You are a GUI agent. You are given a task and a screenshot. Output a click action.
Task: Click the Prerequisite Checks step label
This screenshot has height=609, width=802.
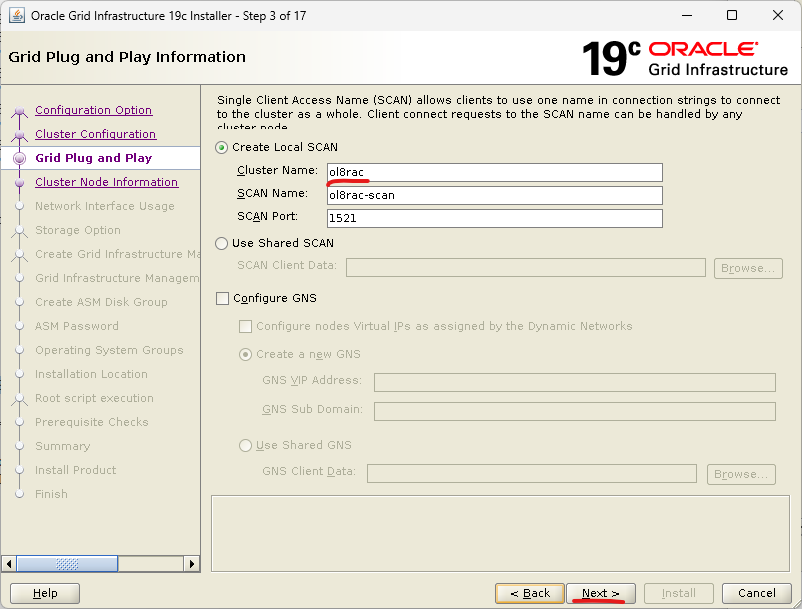coord(92,422)
